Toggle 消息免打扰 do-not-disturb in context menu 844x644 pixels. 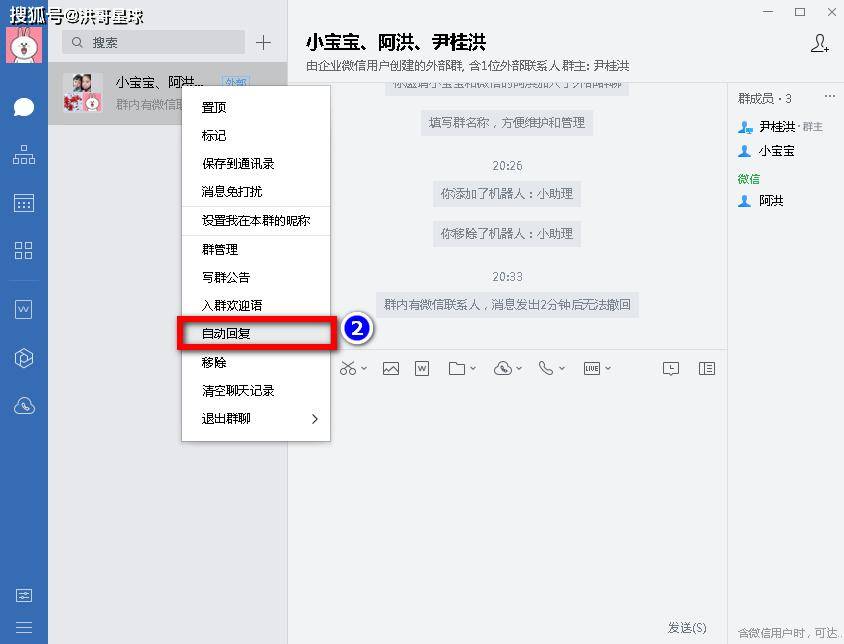coord(232,191)
